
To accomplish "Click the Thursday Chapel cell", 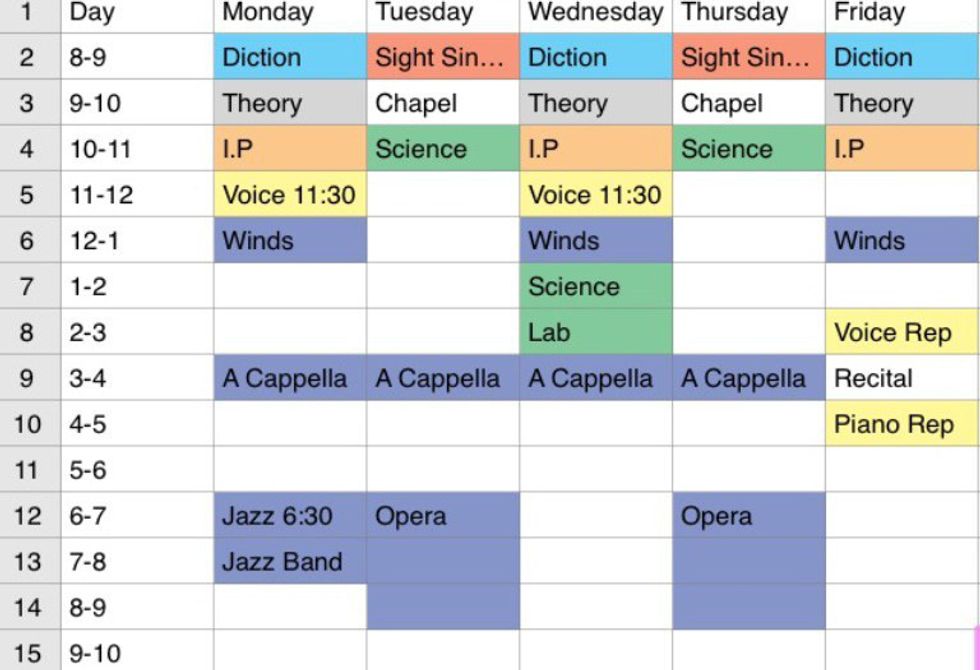I will point(749,103).
